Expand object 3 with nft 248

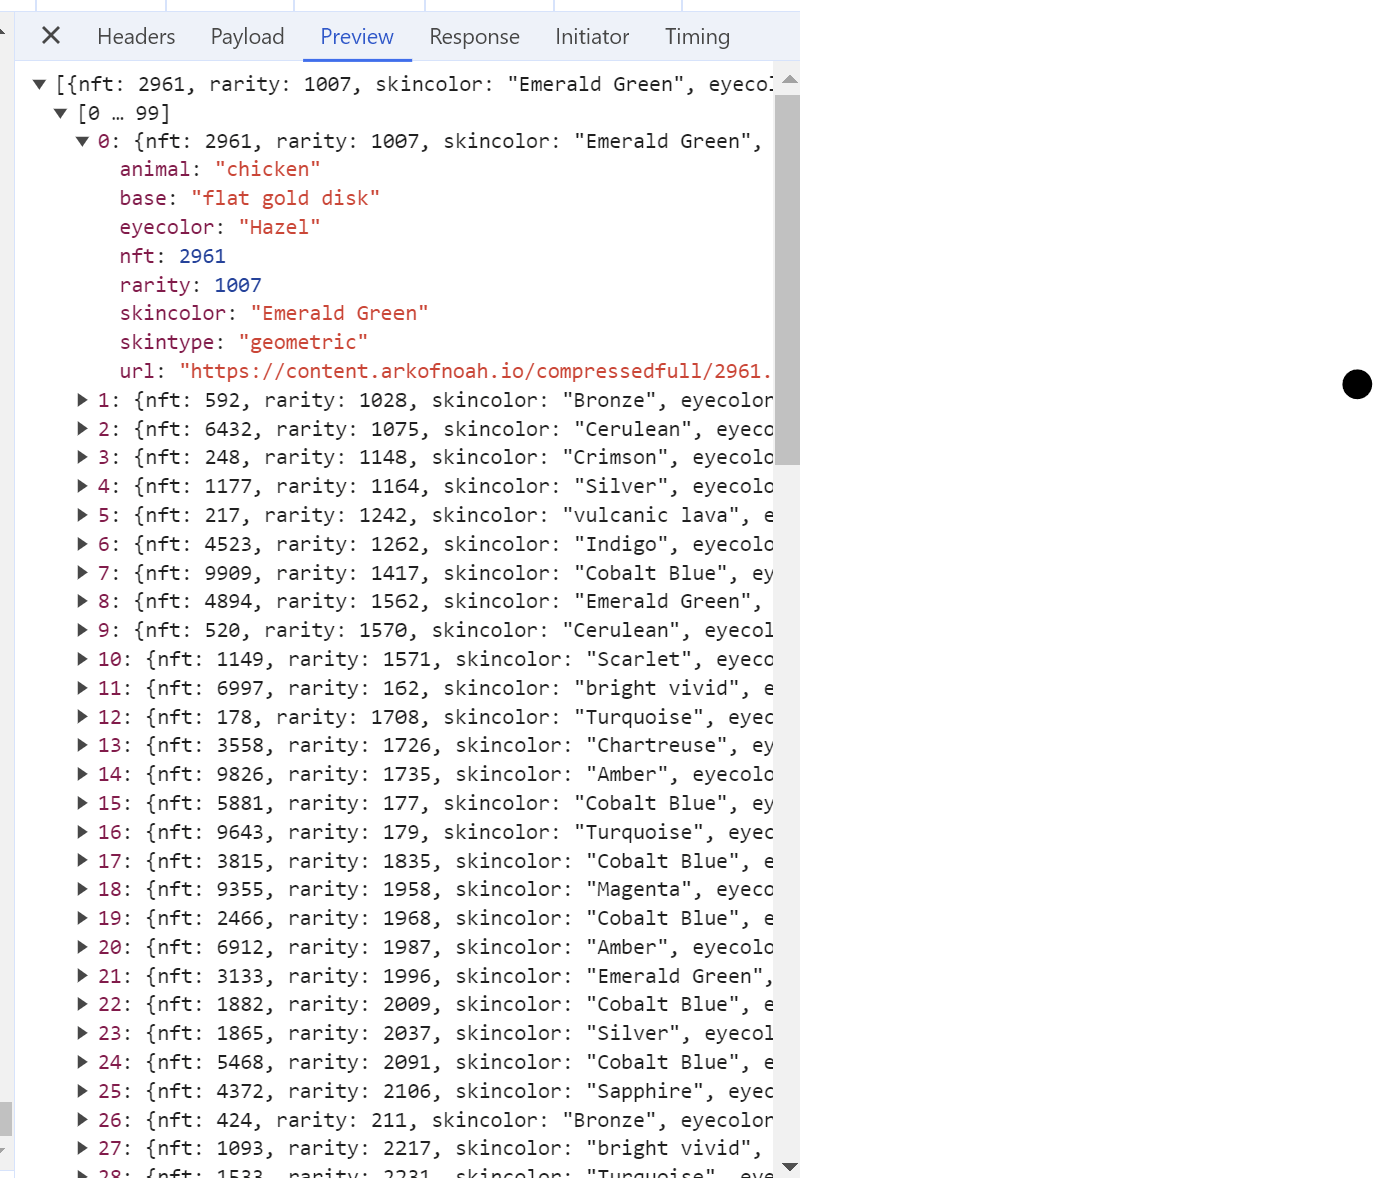[83, 457]
